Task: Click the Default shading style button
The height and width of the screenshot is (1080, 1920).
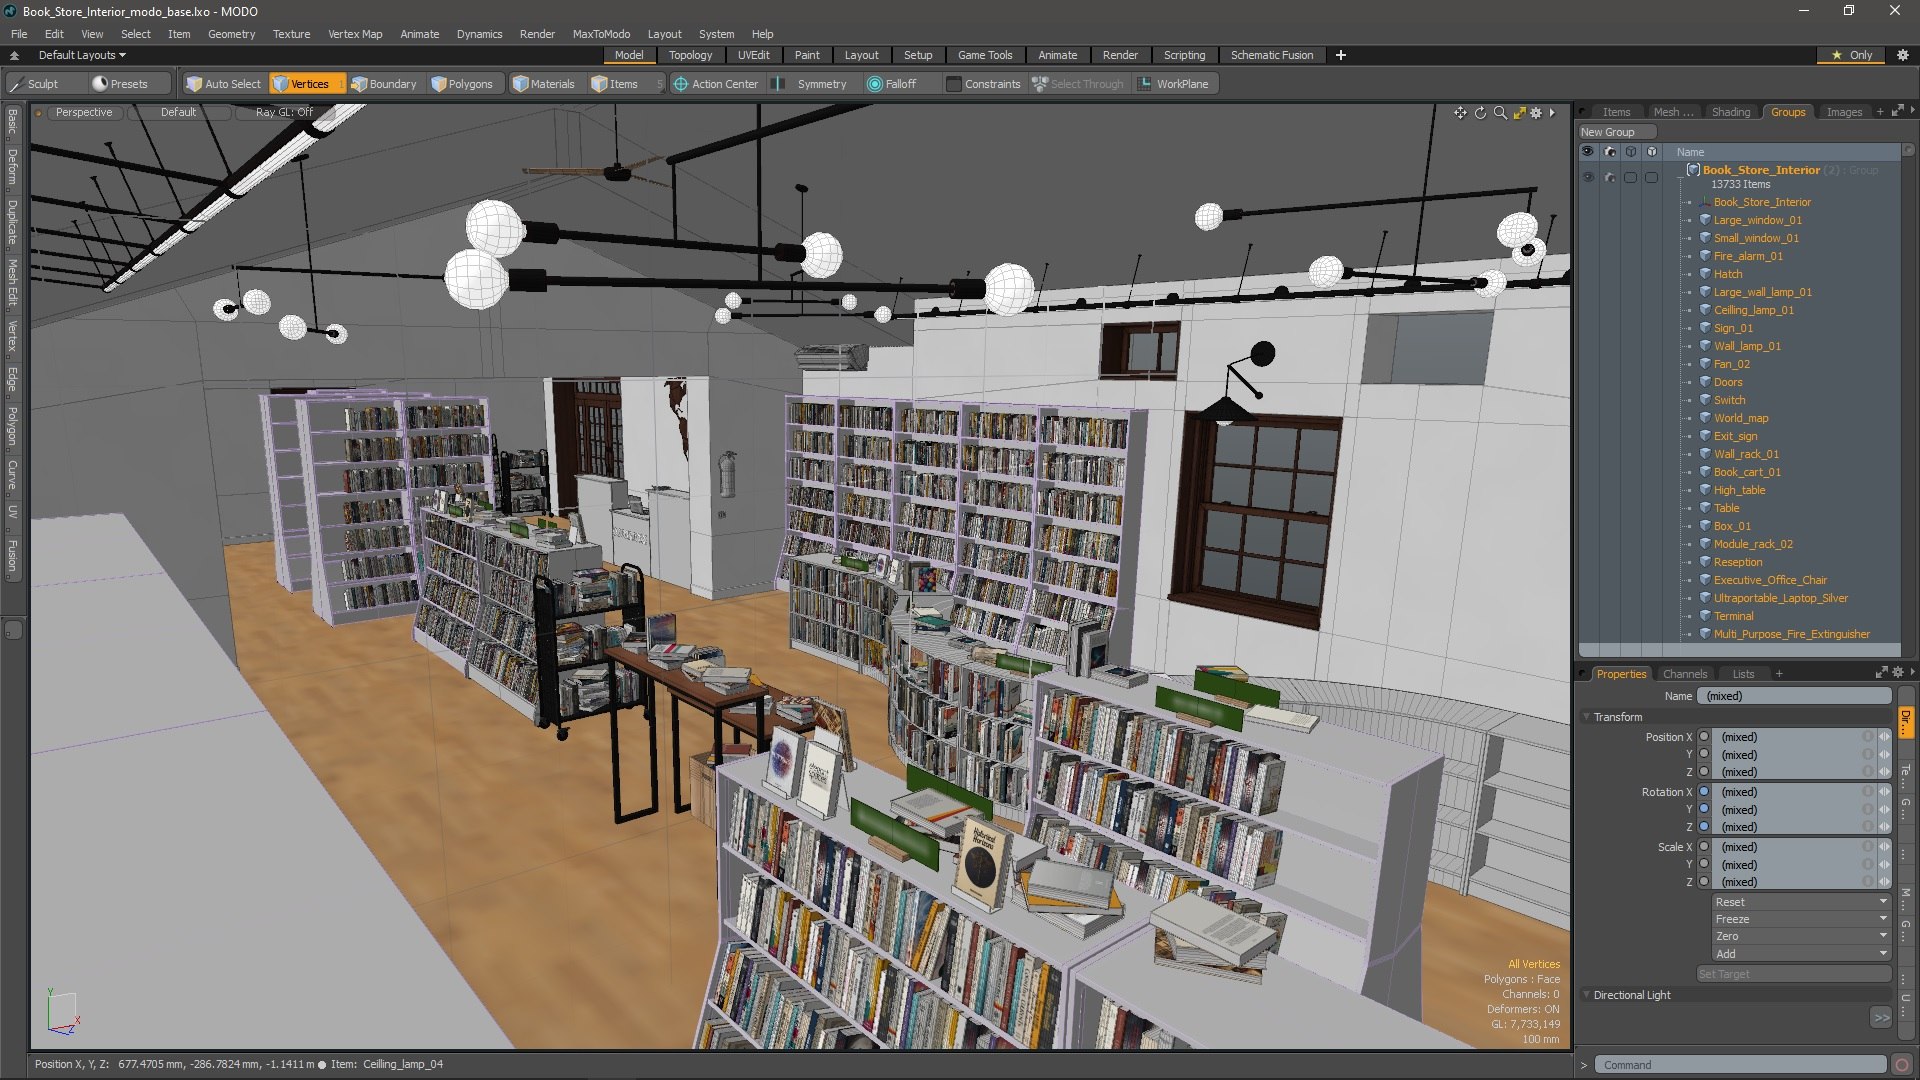Action: [178, 112]
